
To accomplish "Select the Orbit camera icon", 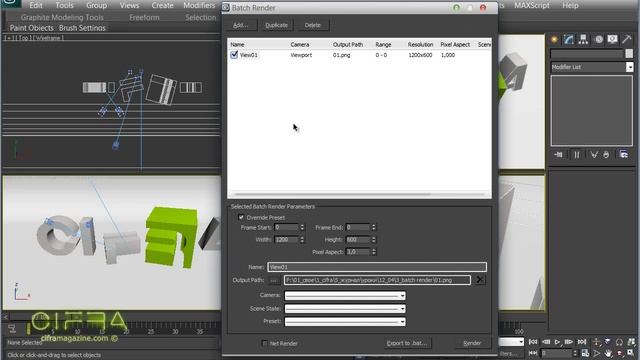I will tap(620, 353).
